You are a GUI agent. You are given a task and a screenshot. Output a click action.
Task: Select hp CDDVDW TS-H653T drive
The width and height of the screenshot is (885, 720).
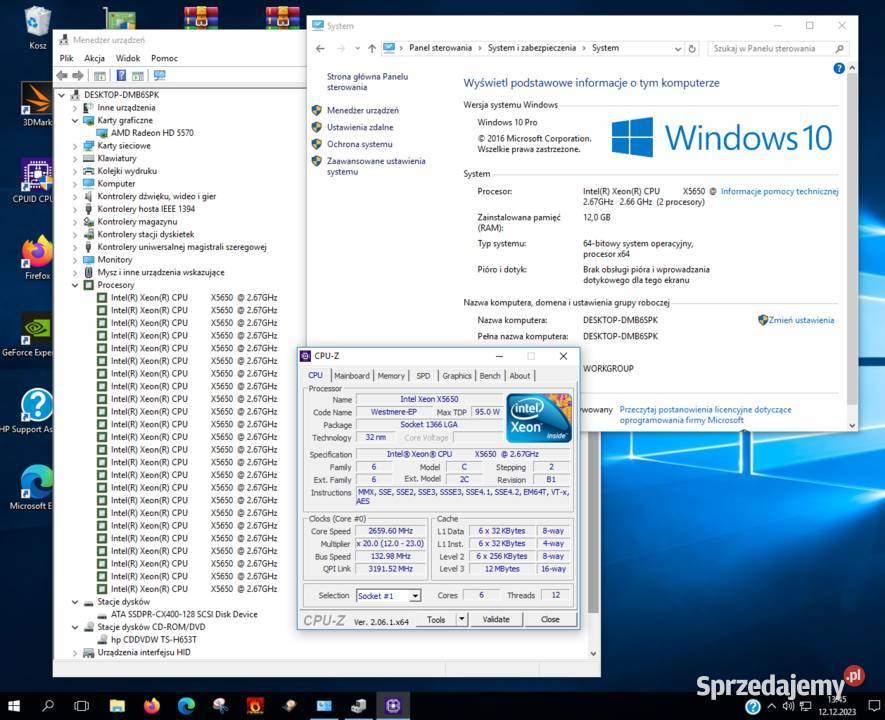(x=154, y=640)
